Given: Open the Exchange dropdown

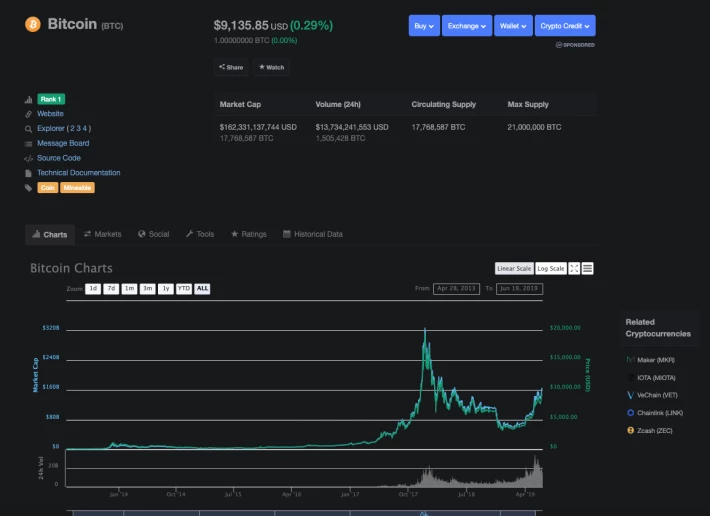Looking at the screenshot, I should coord(467,26).
